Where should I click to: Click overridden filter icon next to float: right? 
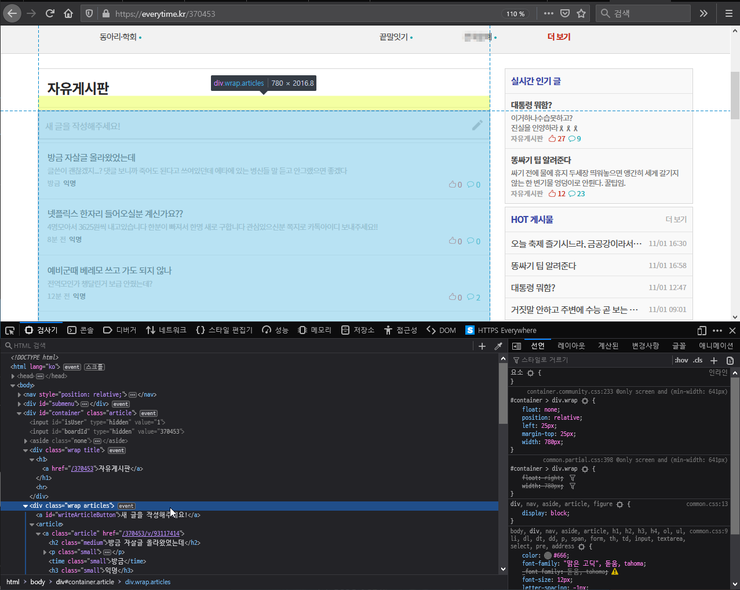[572, 478]
